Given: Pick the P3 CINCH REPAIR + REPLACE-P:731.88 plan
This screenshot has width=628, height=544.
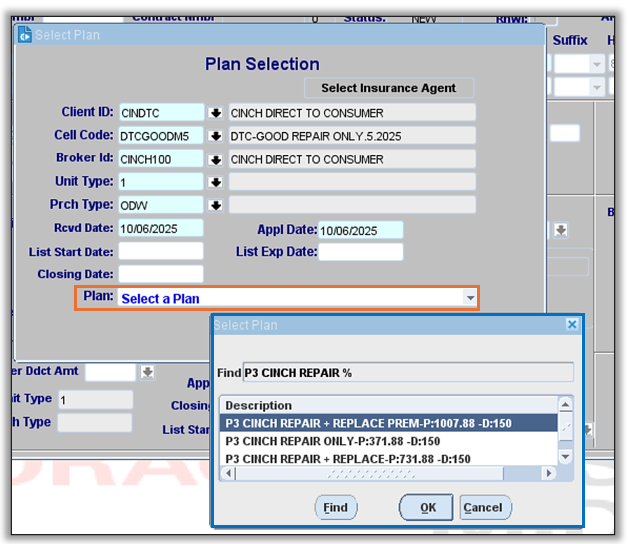Looking at the screenshot, I should coord(348,459).
